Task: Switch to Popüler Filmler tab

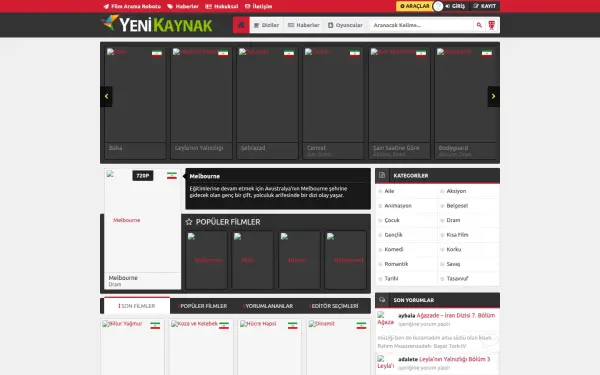Action: click(x=202, y=306)
